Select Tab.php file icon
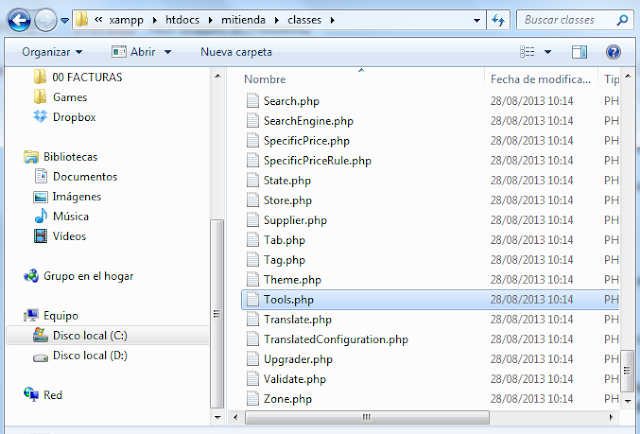640x434 pixels. coord(253,240)
